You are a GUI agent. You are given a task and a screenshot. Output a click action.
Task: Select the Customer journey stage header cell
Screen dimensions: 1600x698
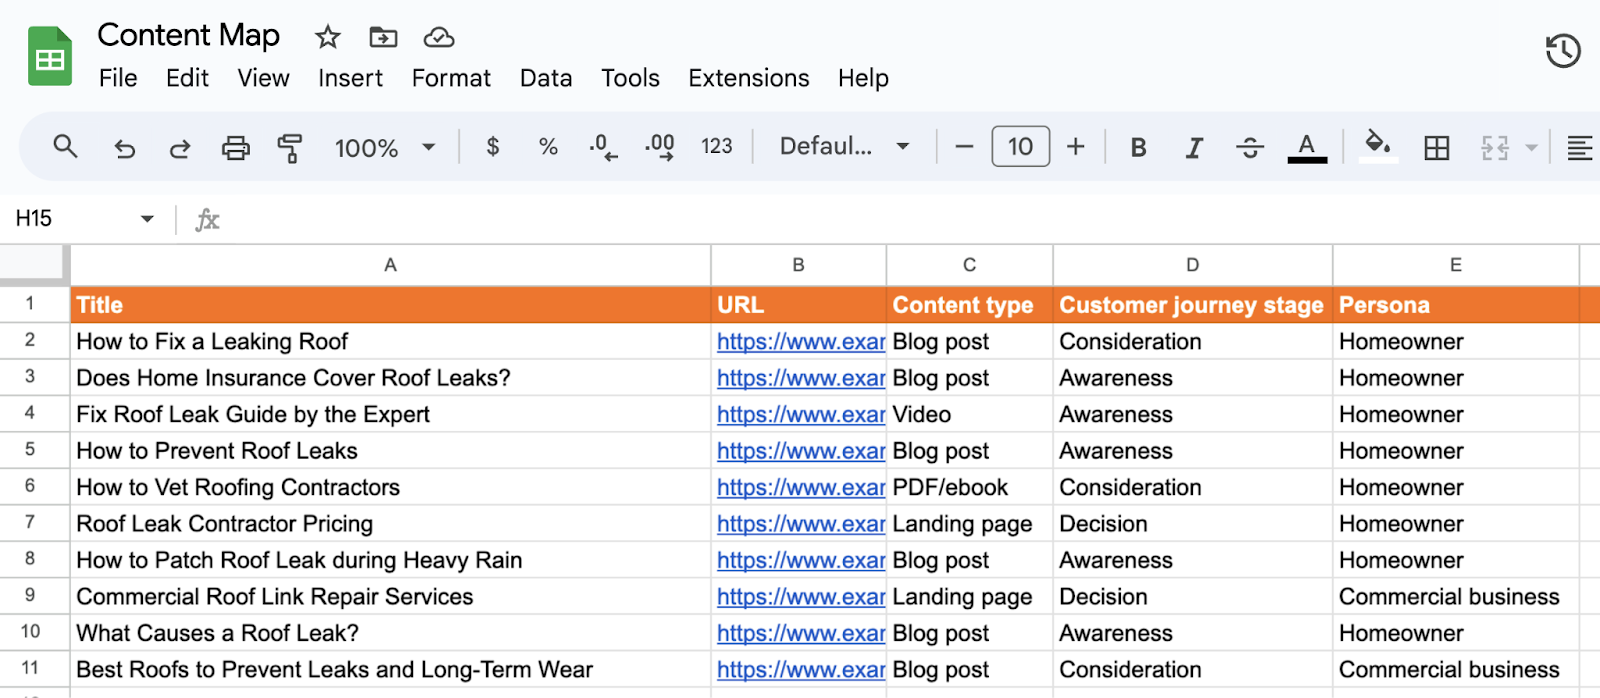[1192, 305]
